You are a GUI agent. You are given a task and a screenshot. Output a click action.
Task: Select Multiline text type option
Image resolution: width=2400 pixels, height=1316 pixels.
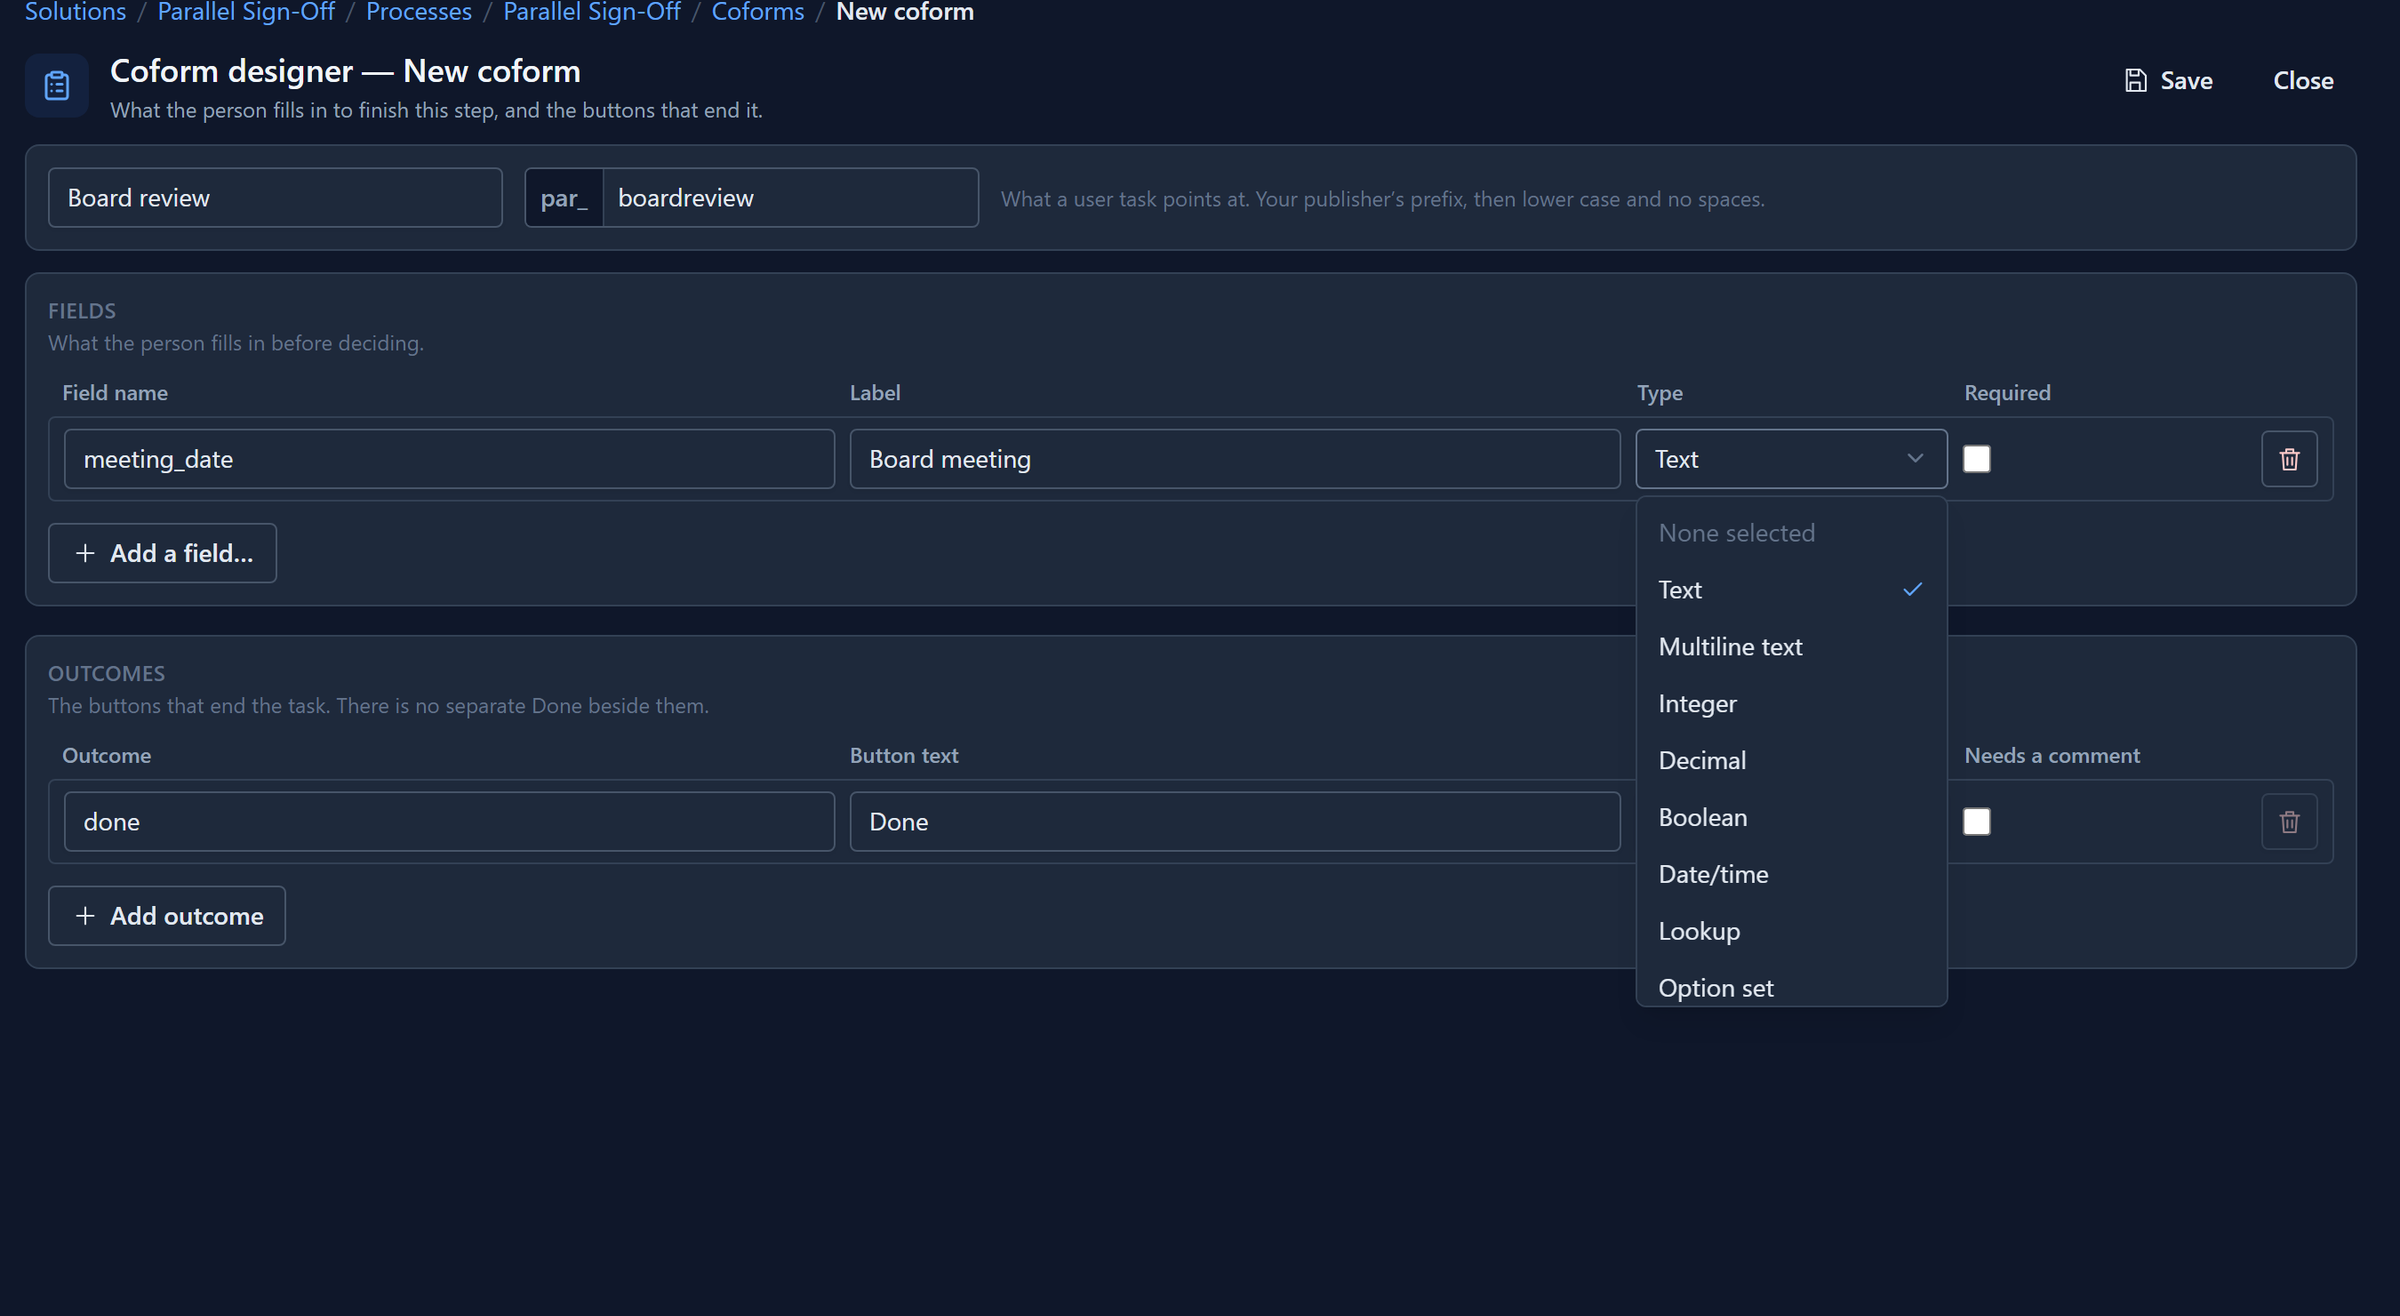[x=1791, y=647]
